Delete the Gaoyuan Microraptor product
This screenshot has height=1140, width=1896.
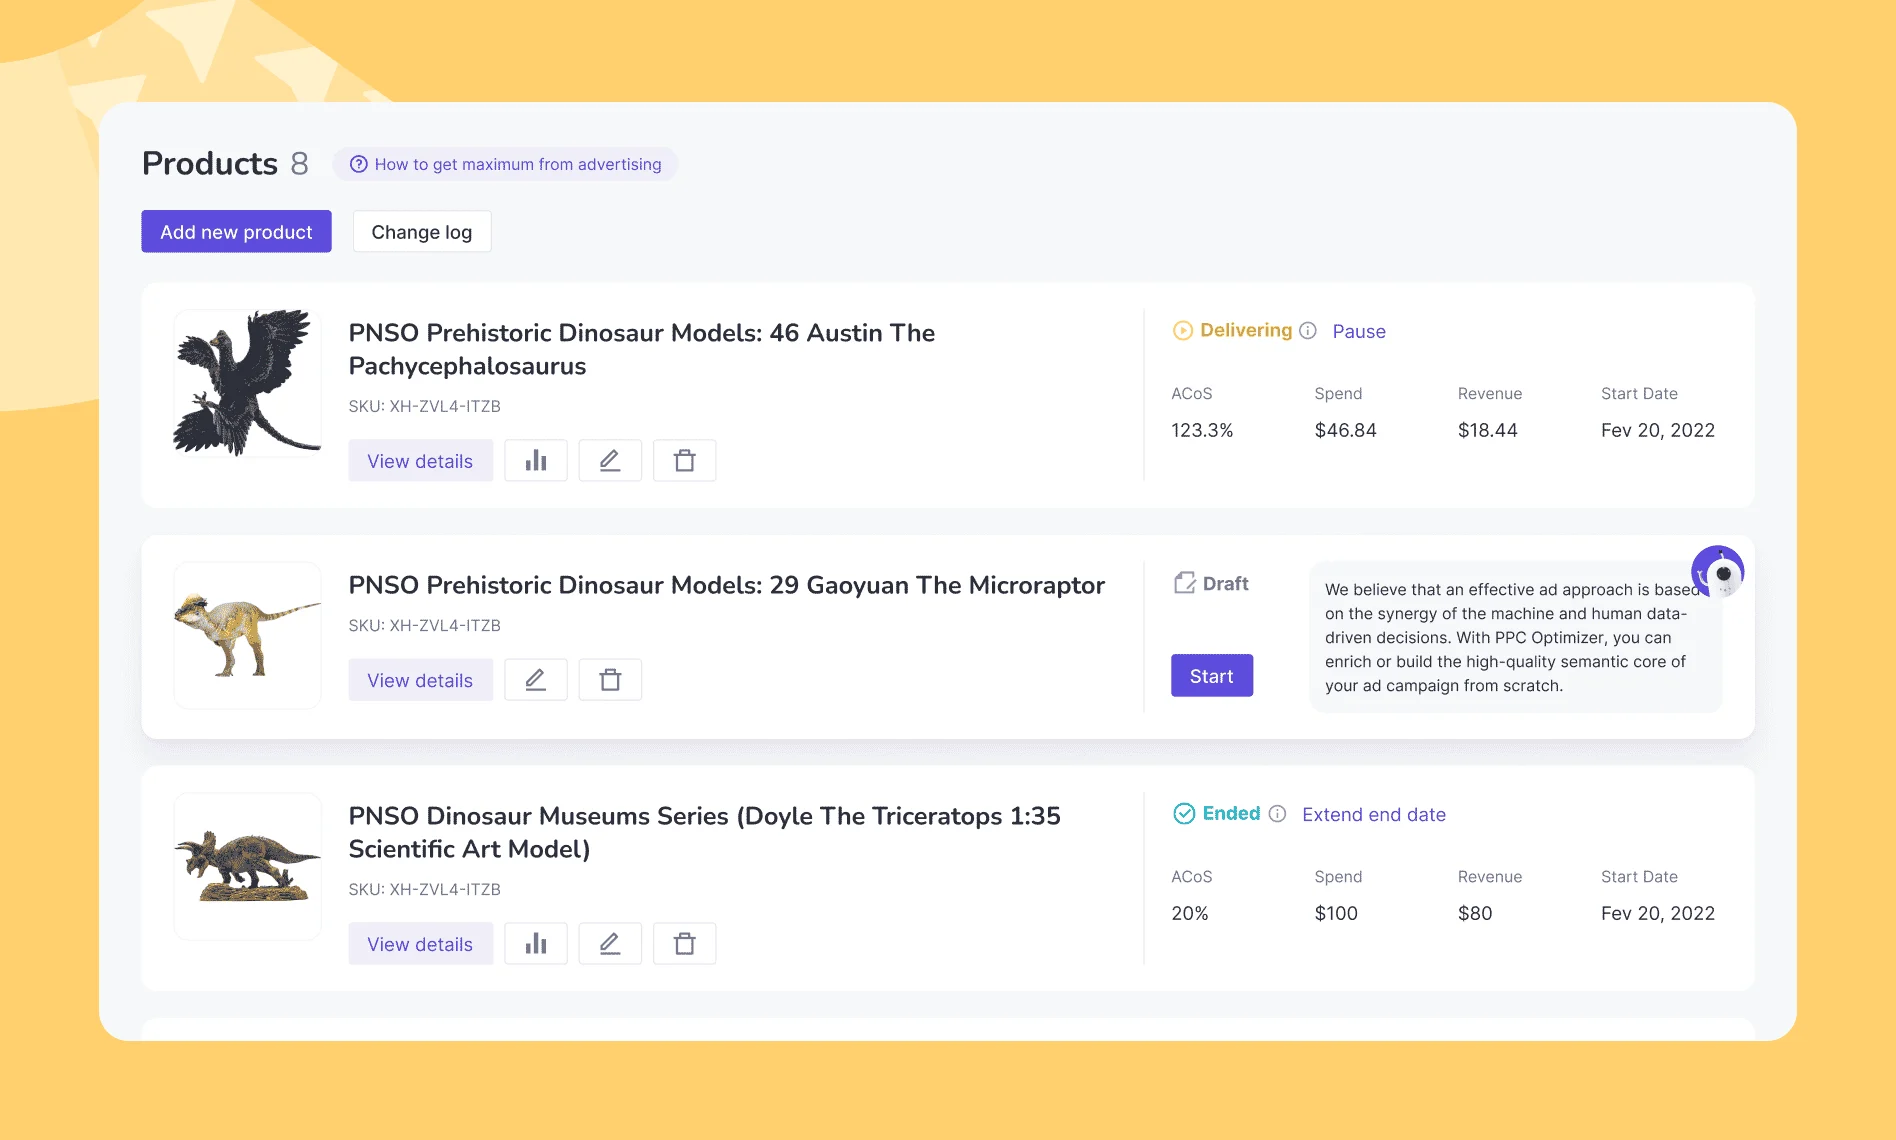click(x=610, y=679)
